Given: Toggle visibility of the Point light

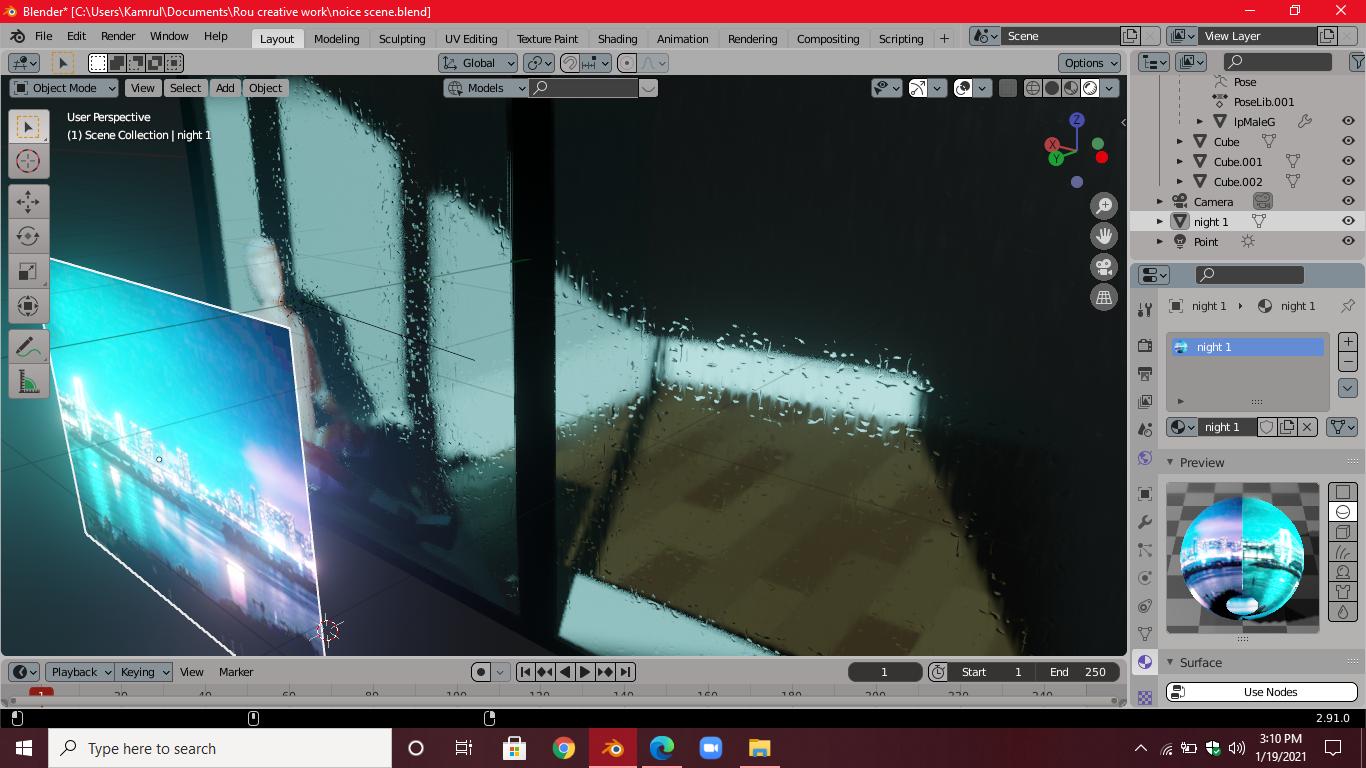Looking at the screenshot, I should coord(1348,242).
